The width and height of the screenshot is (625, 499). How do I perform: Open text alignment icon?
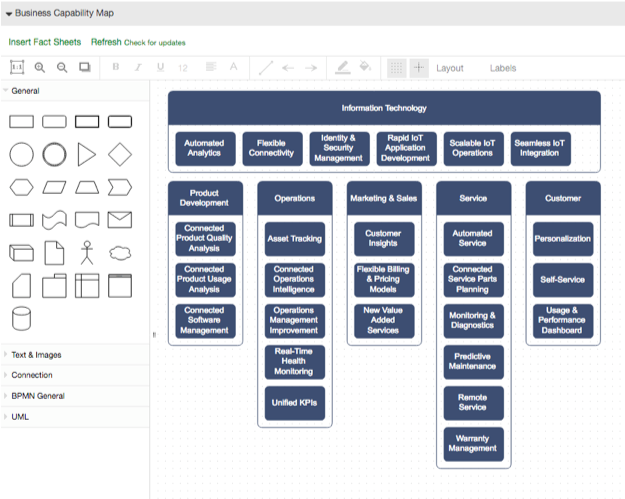point(211,67)
